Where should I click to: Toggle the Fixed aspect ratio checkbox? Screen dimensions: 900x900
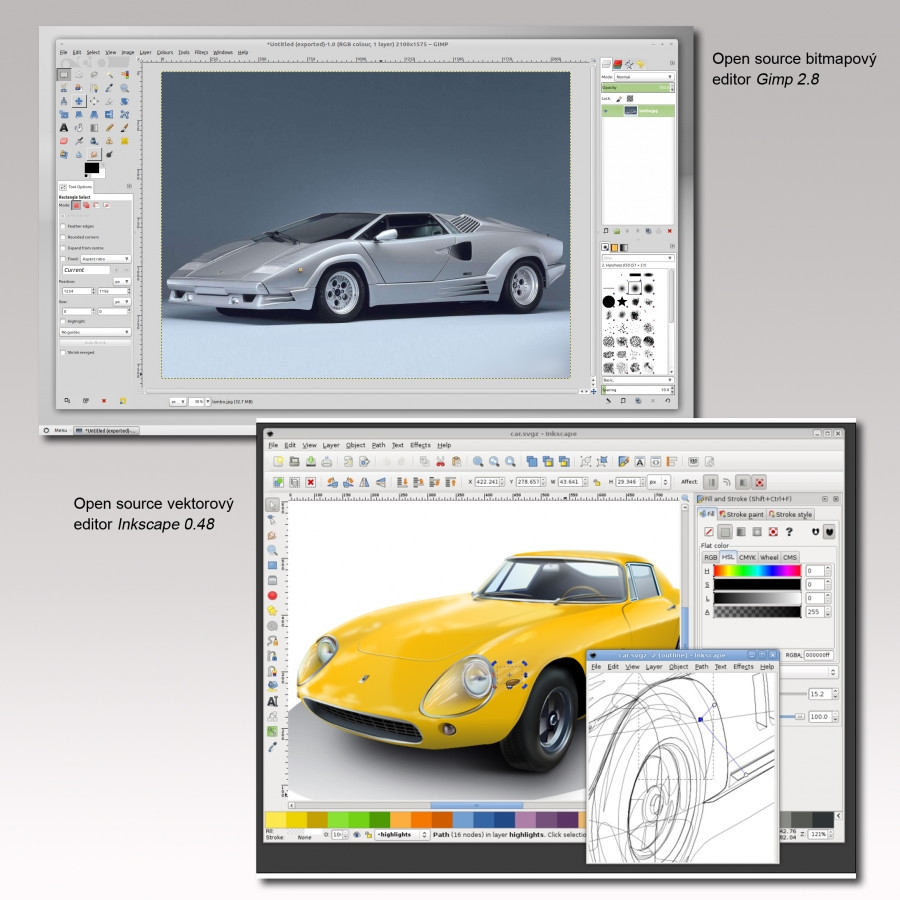63,259
